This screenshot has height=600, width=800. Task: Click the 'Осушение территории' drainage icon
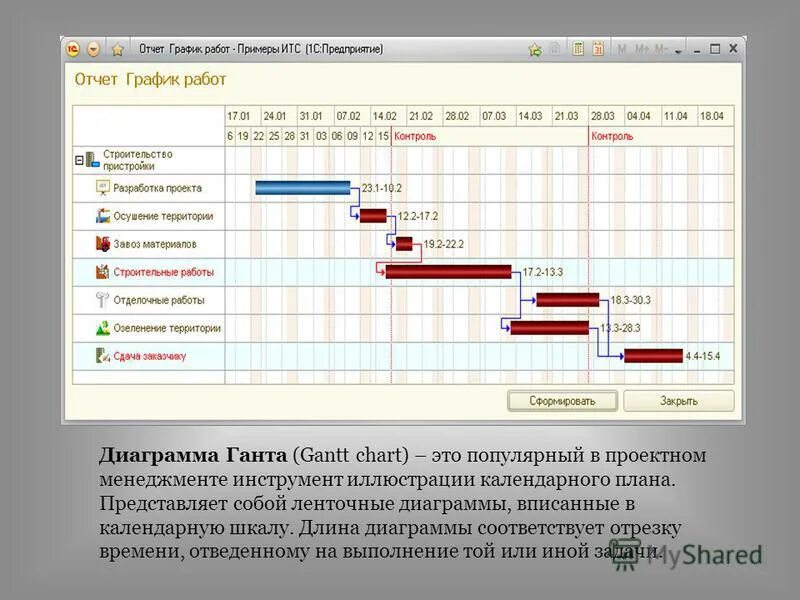coord(101,215)
